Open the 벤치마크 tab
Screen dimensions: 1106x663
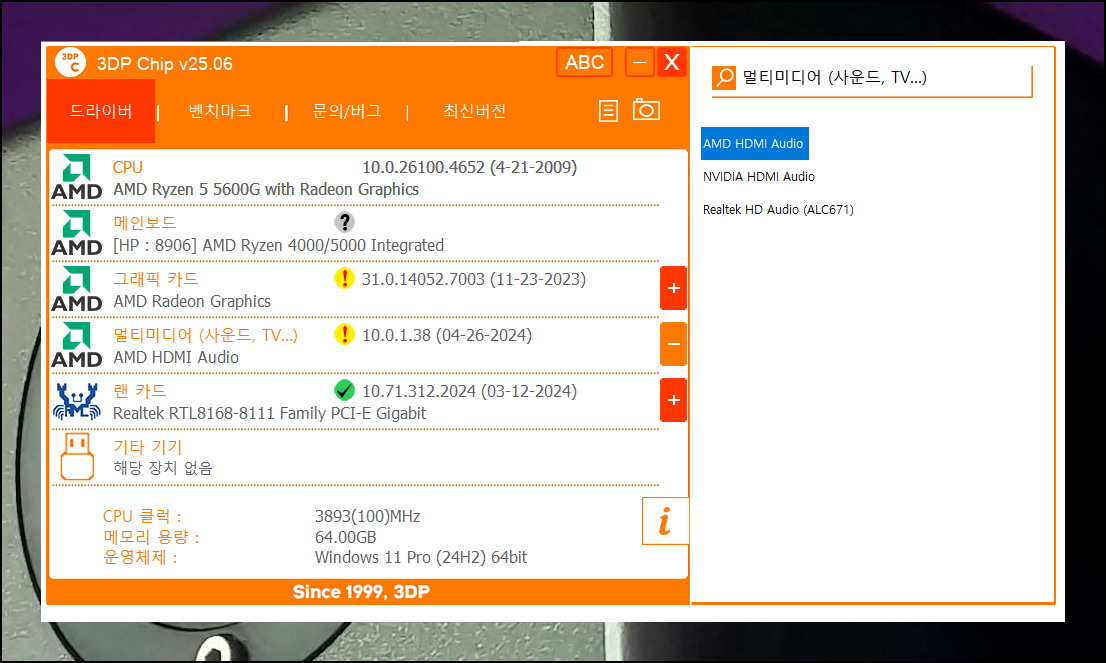coord(219,111)
